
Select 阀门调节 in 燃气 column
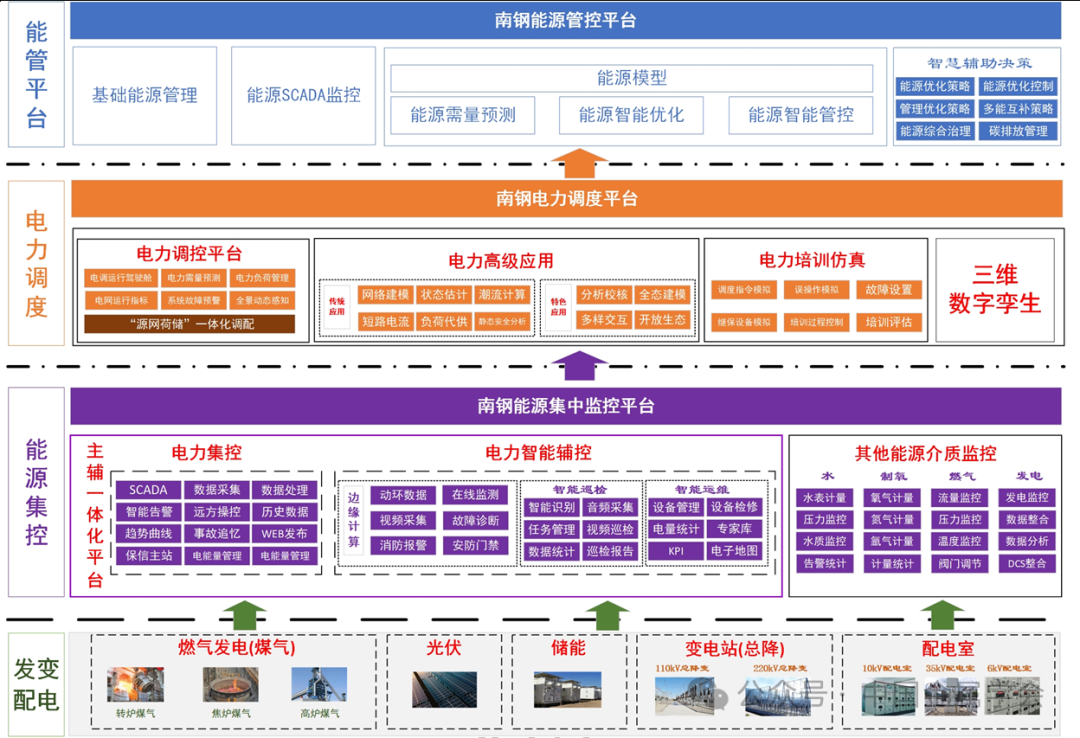coord(959,564)
